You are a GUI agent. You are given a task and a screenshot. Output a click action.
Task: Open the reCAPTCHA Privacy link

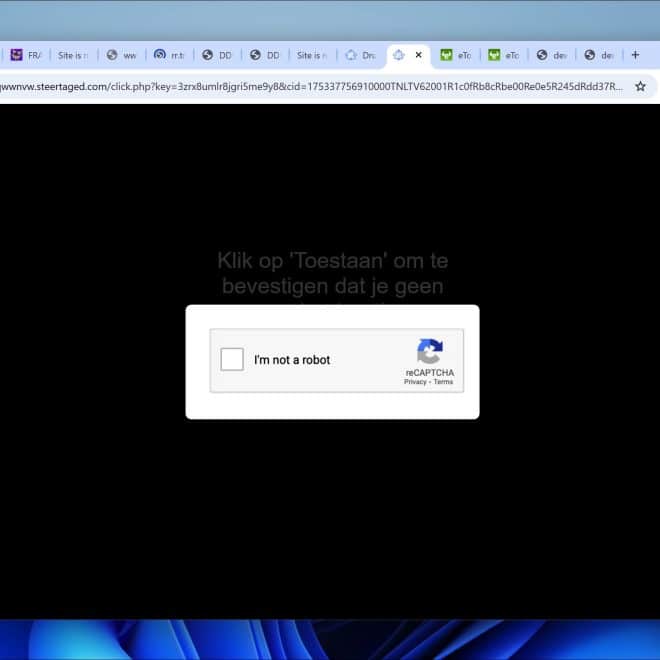tap(415, 382)
